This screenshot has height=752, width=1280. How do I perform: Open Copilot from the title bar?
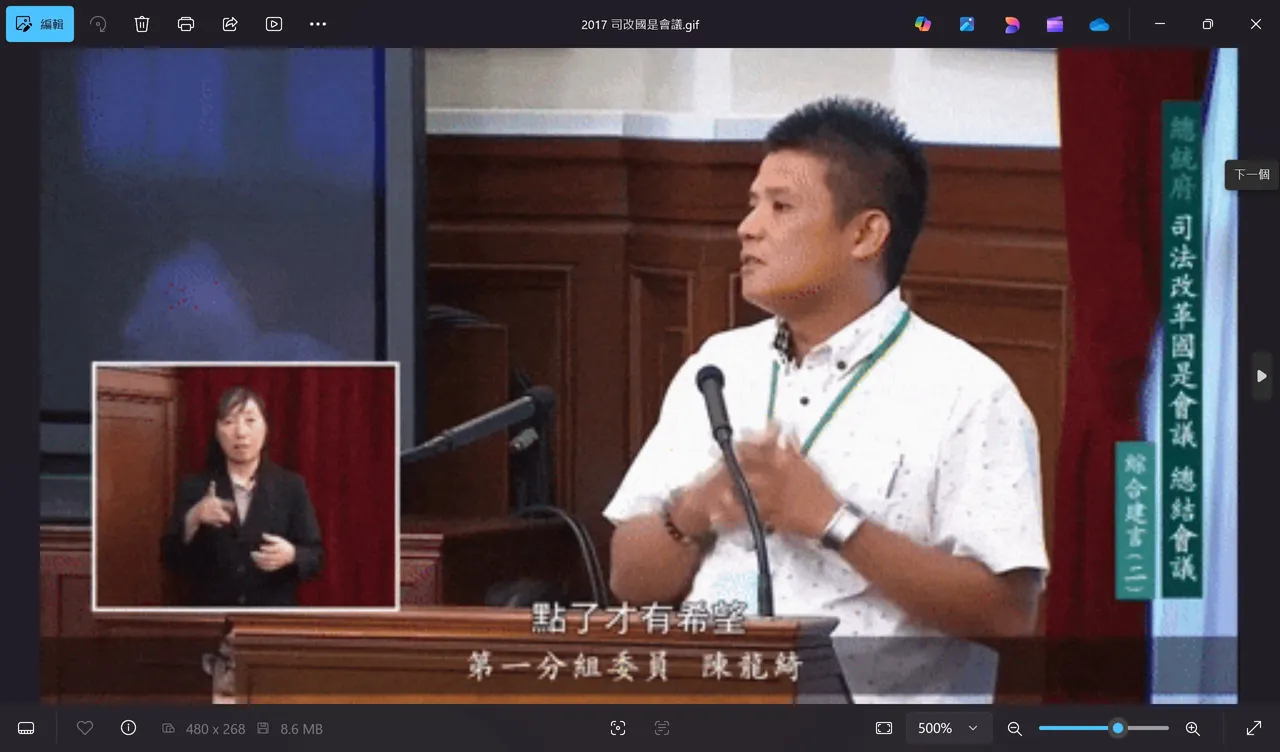922,23
